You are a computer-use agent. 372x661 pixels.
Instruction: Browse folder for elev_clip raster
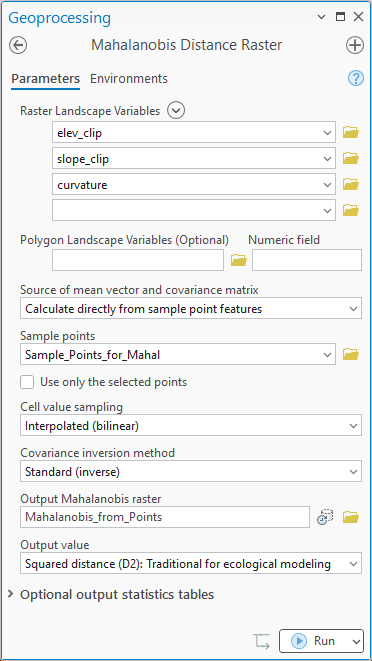pyautogui.click(x=350, y=133)
